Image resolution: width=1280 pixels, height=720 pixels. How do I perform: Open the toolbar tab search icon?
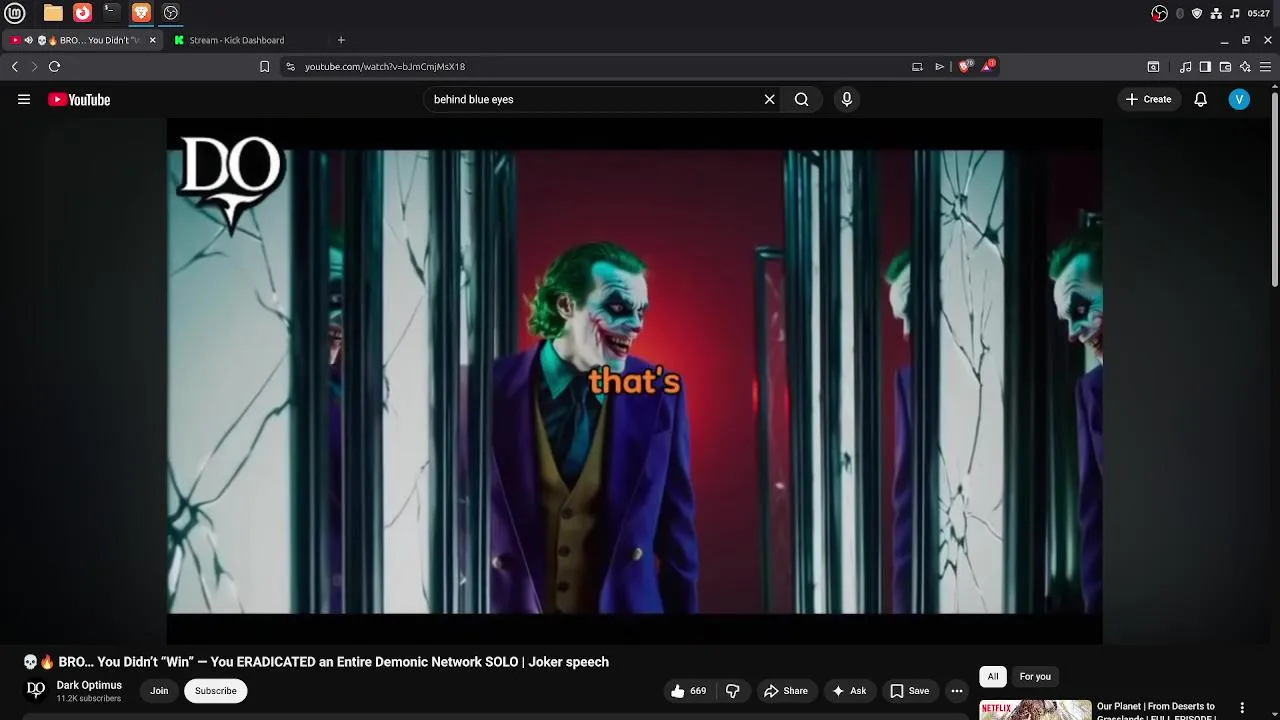pos(1153,66)
